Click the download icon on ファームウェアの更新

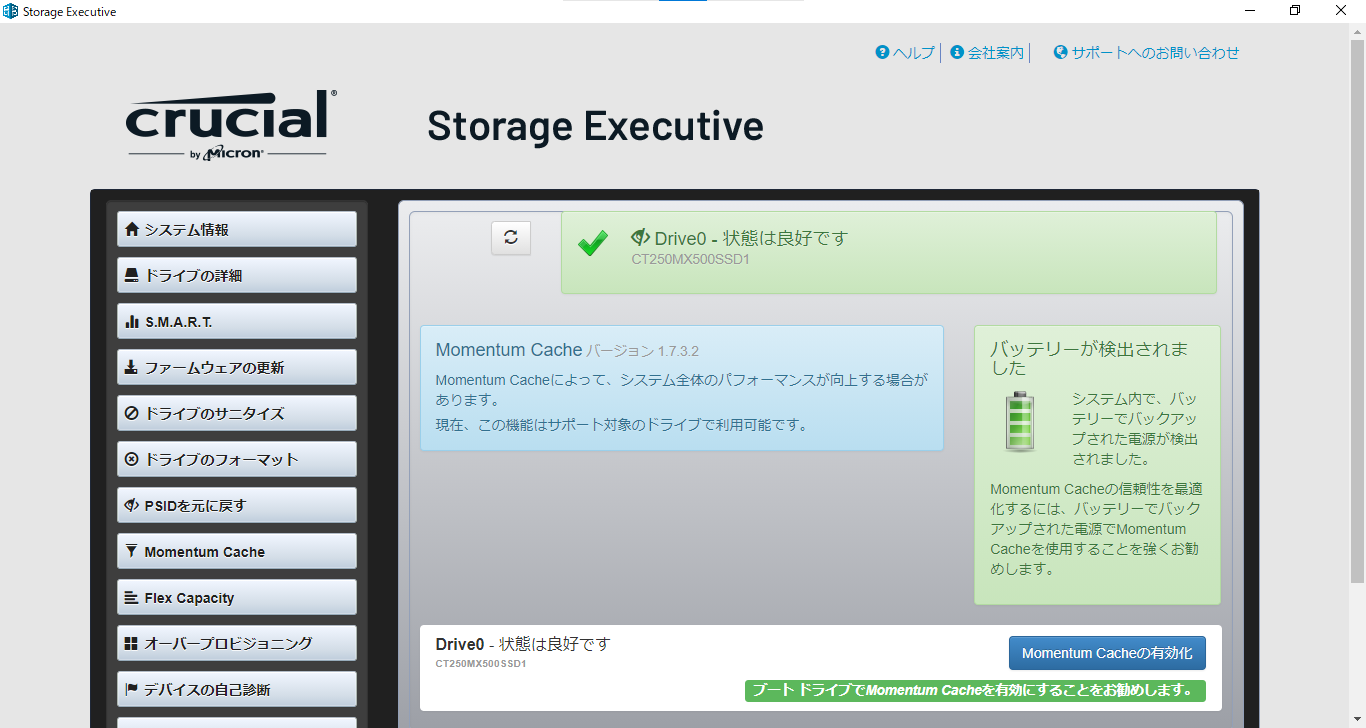[x=131, y=367]
